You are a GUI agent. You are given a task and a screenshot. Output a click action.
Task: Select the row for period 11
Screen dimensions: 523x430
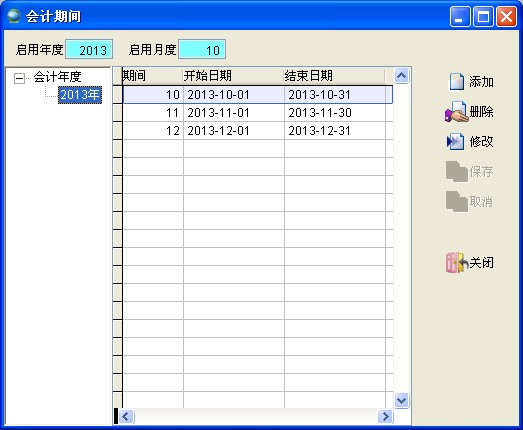[257, 113]
